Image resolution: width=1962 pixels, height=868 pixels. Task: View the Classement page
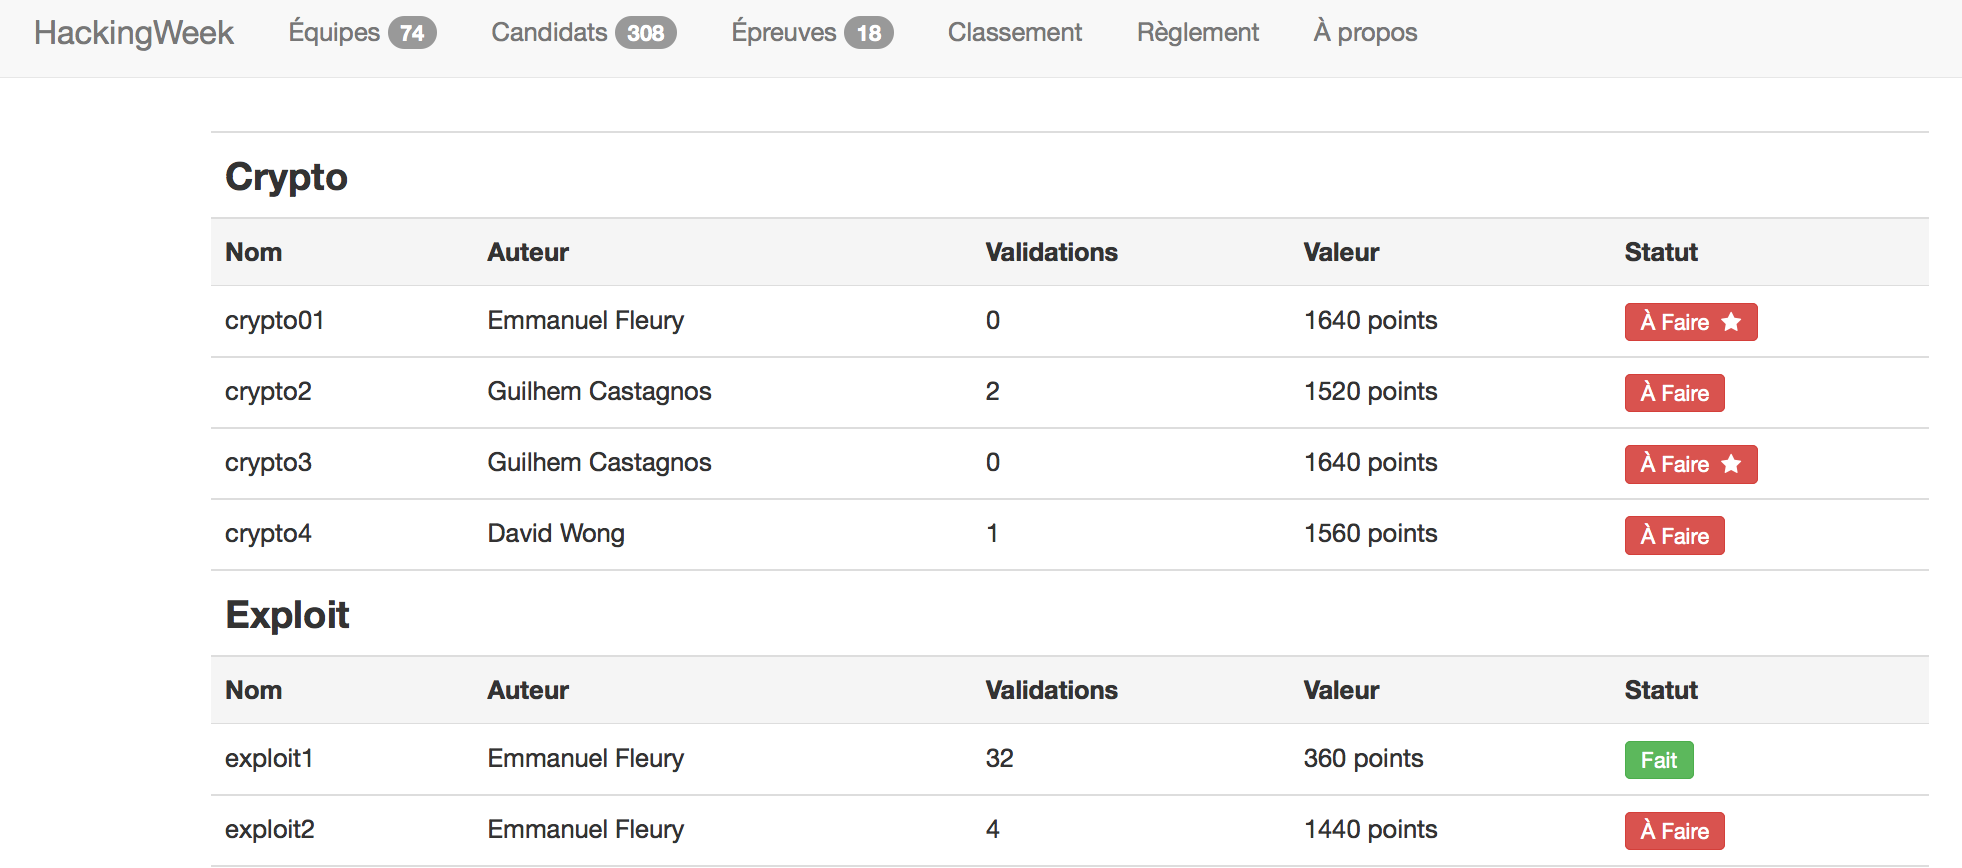(x=1014, y=33)
